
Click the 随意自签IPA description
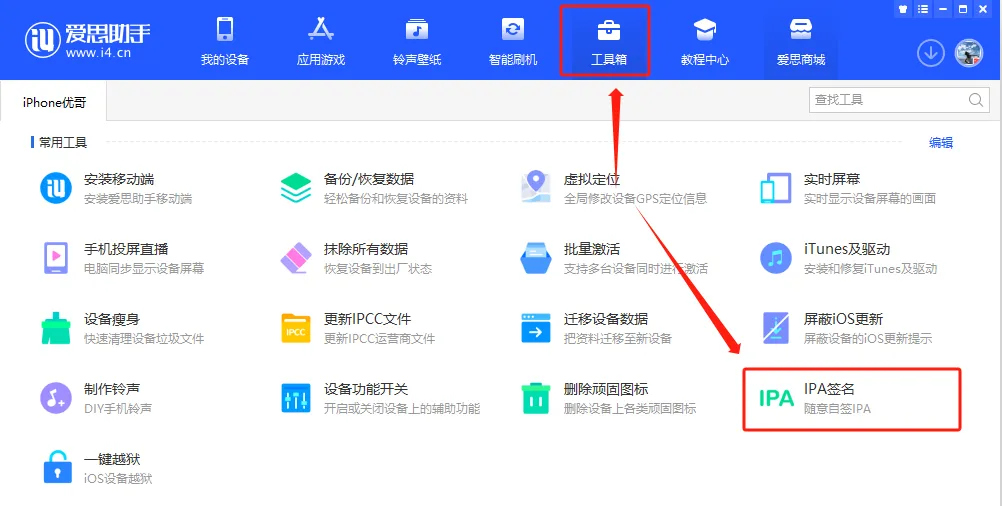(x=837, y=408)
